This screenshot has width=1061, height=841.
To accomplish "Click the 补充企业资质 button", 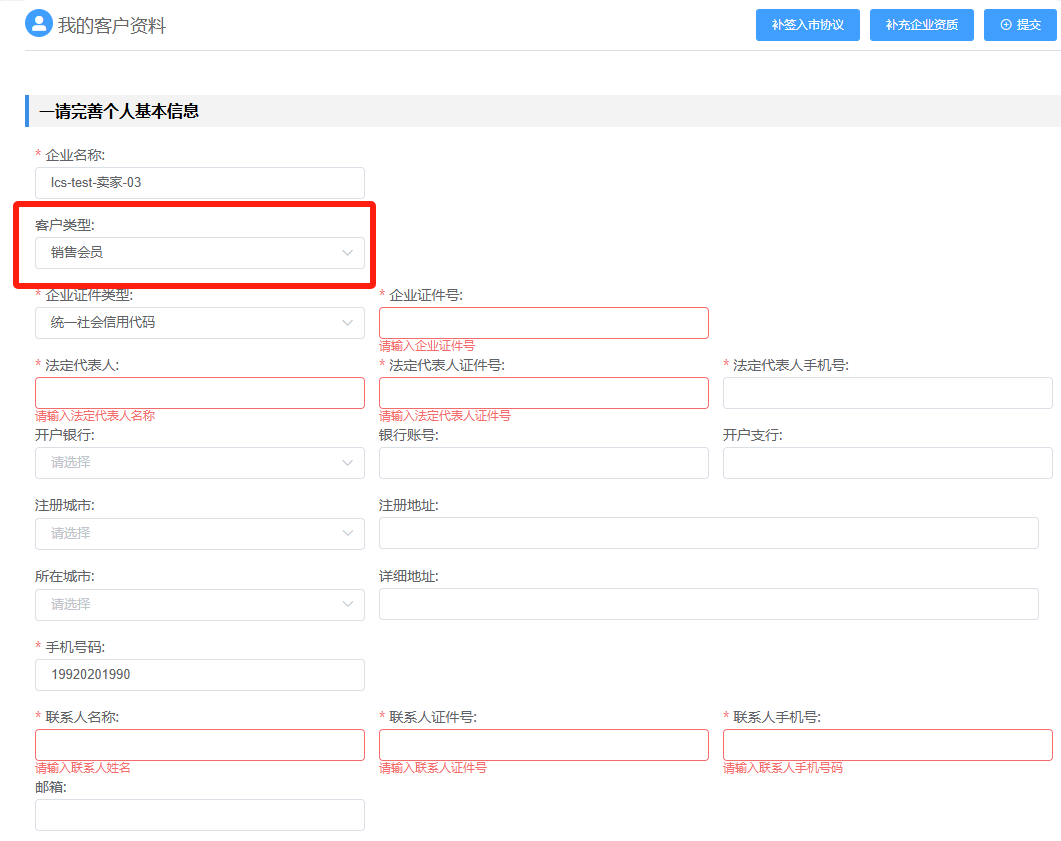I will (921, 25).
